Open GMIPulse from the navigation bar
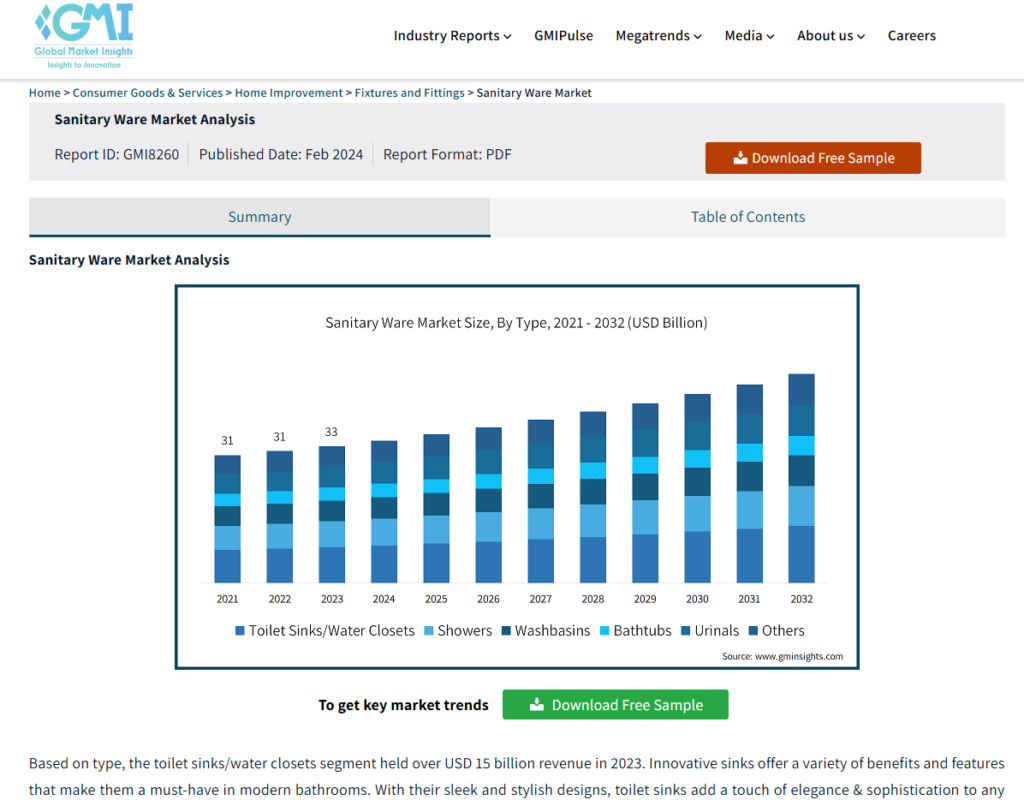The width and height of the screenshot is (1024, 806). [x=563, y=36]
